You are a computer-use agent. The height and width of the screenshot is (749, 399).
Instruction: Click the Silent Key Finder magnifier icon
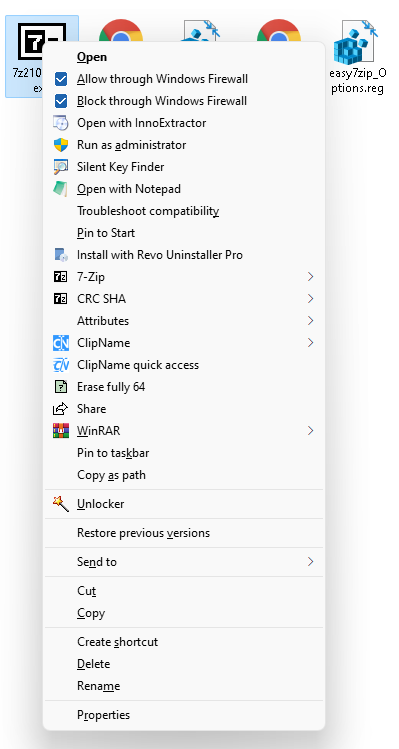[61, 167]
